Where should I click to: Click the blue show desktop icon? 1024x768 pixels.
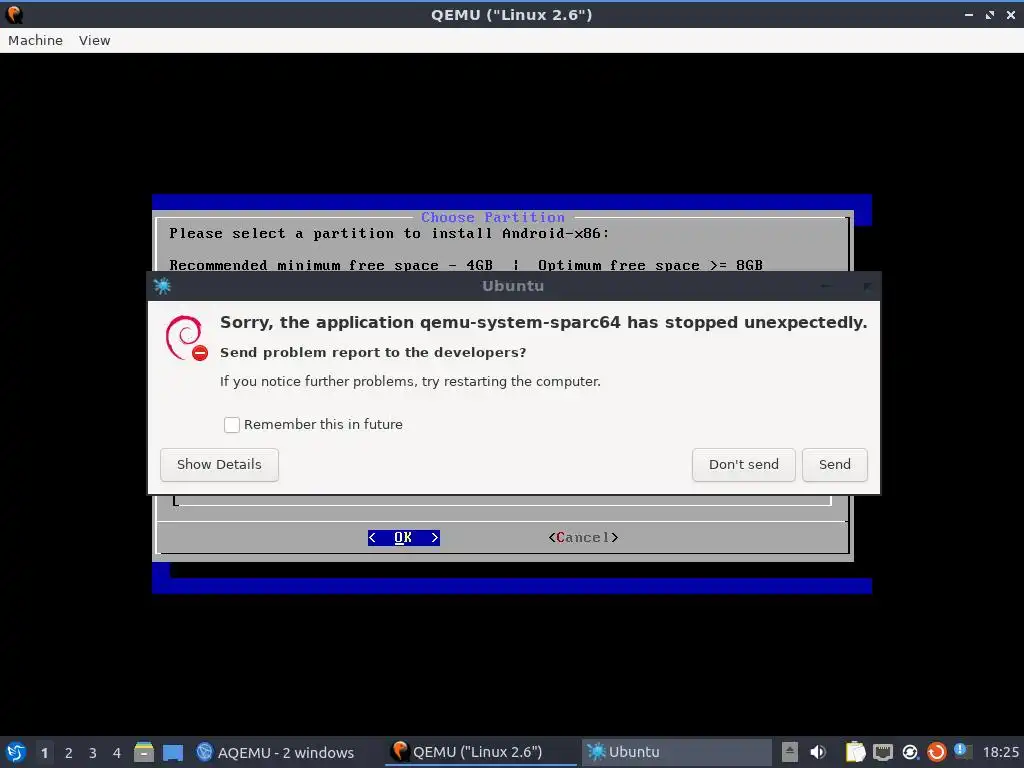(x=173, y=753)
